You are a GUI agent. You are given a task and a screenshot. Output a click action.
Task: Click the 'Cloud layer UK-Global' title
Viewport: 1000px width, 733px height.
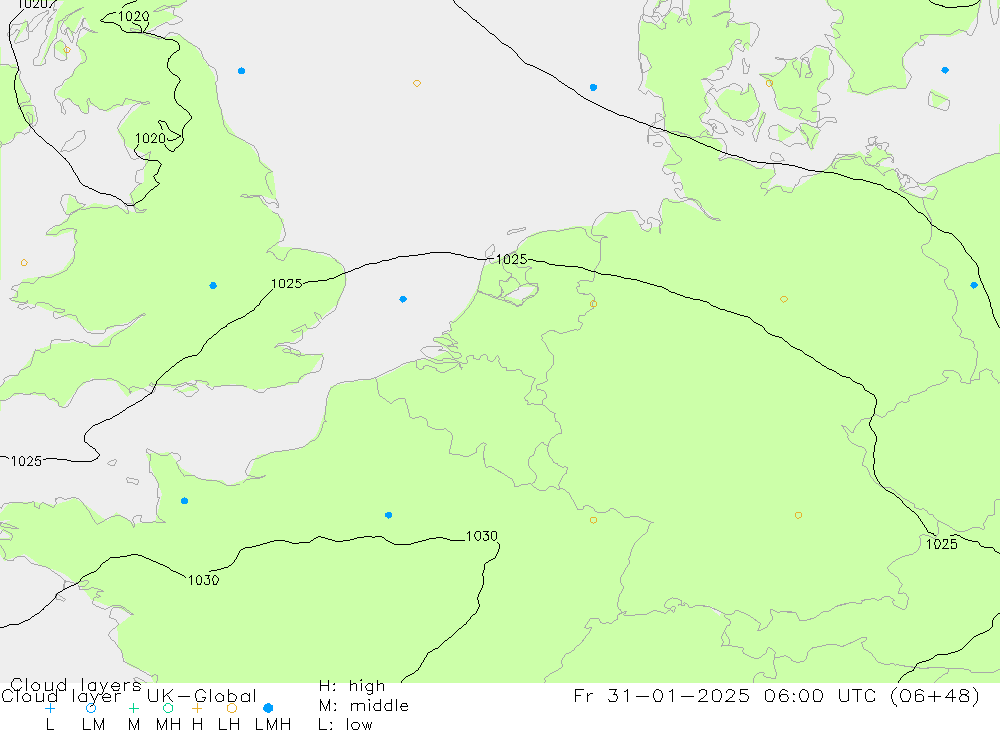129,696
